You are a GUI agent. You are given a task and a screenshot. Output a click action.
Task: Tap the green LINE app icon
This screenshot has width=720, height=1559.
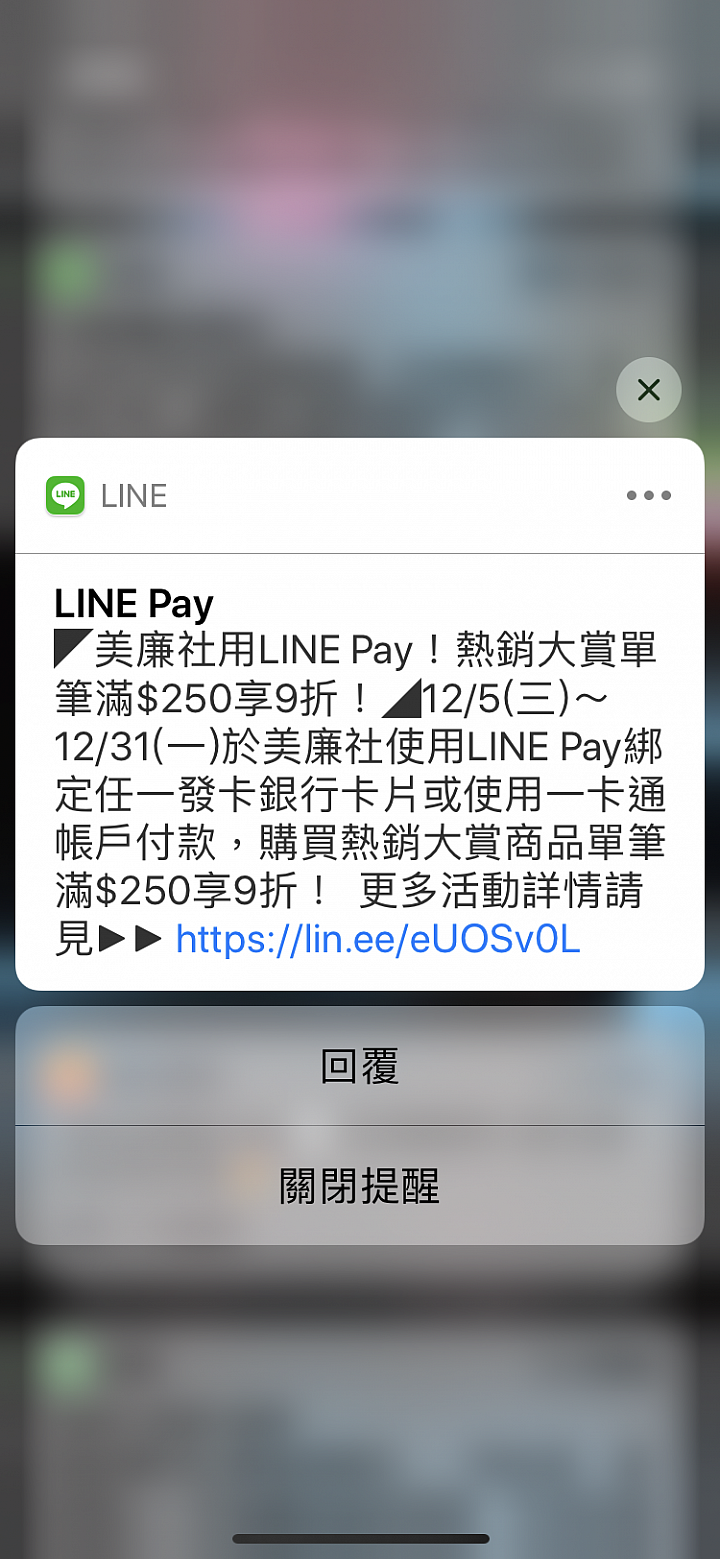tap(66, 495)
